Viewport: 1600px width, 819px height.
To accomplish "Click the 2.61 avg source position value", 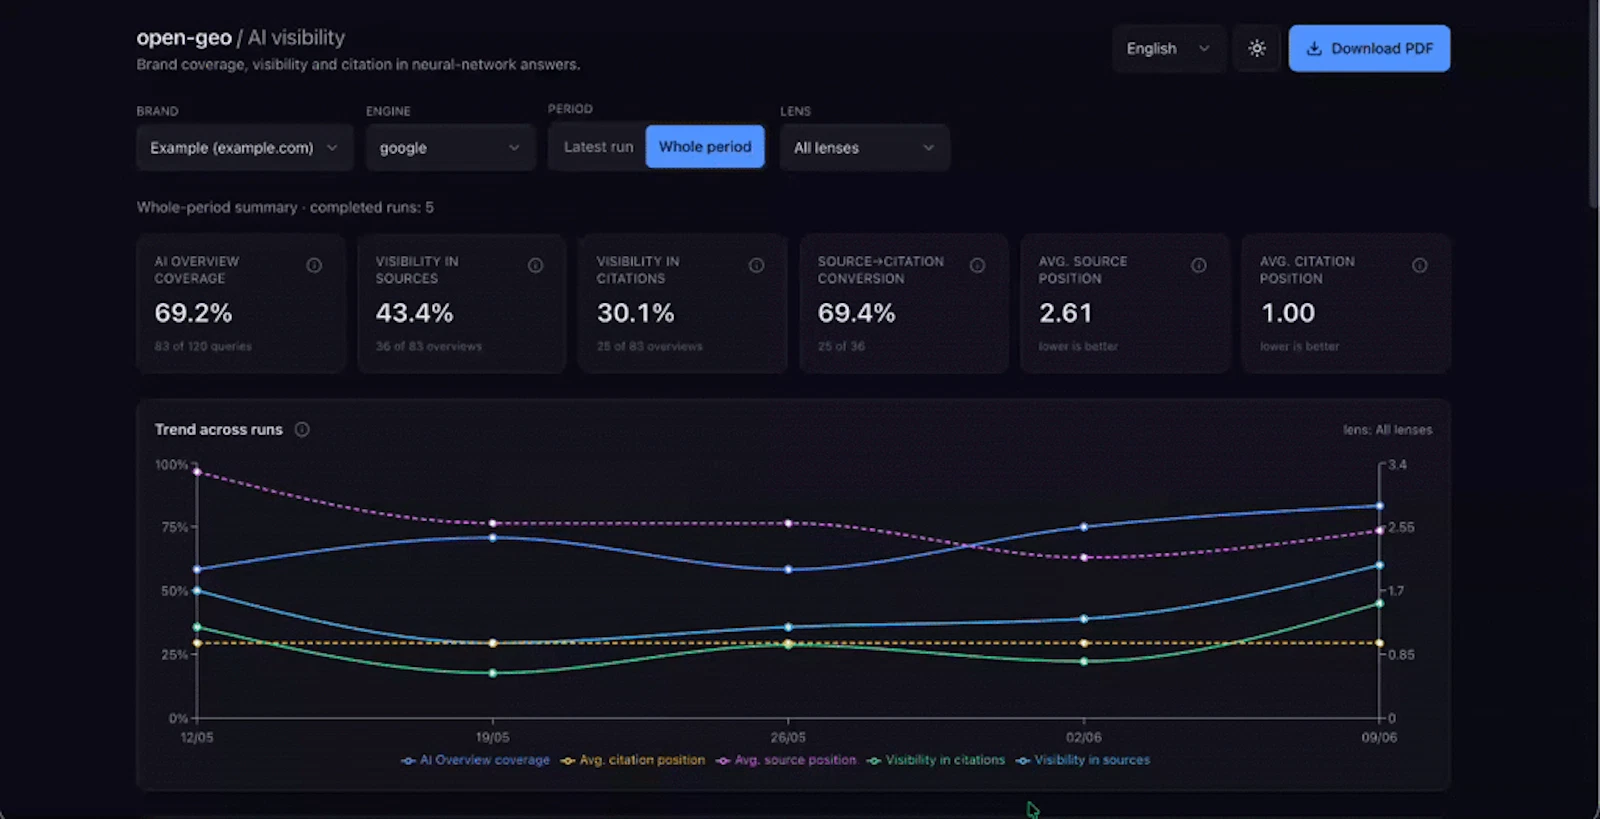I will 1065,313.
